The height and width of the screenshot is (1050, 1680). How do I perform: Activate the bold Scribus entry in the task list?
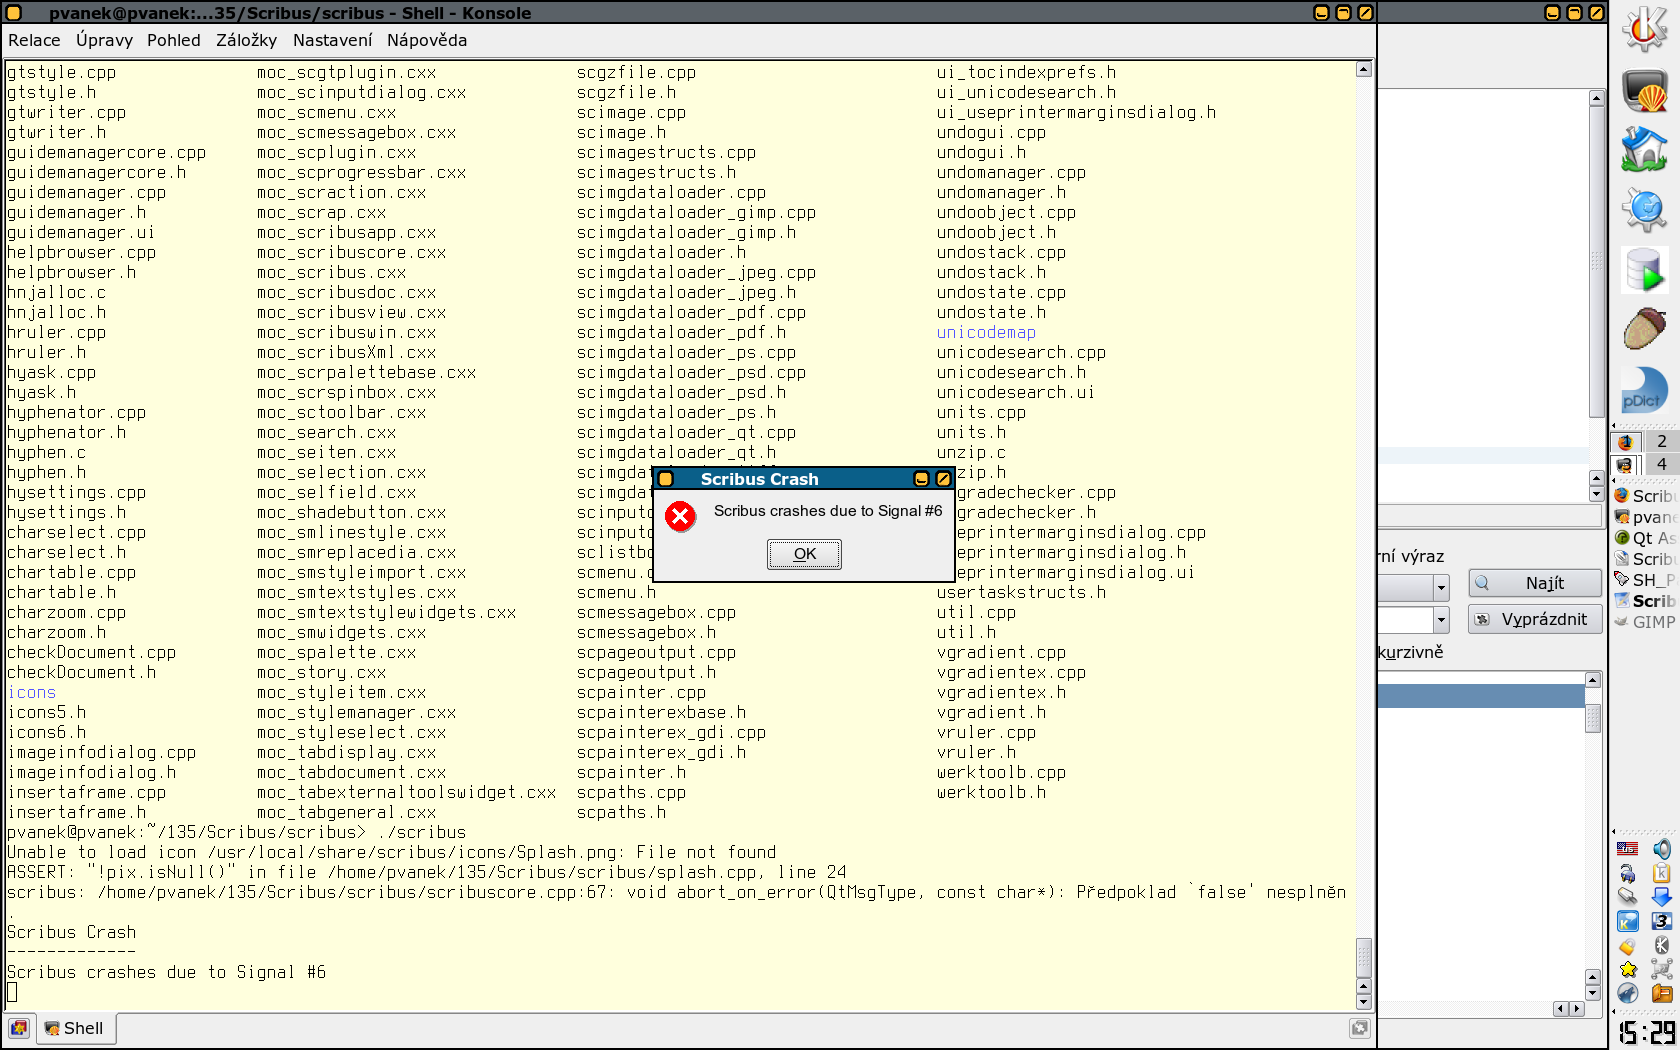pos(1645,601)
